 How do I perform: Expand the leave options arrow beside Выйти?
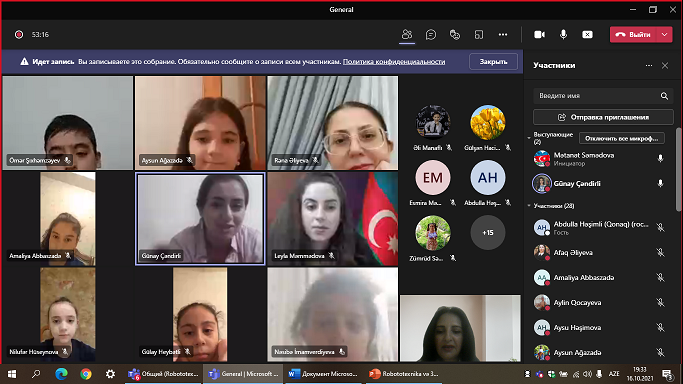pos(664,34)
